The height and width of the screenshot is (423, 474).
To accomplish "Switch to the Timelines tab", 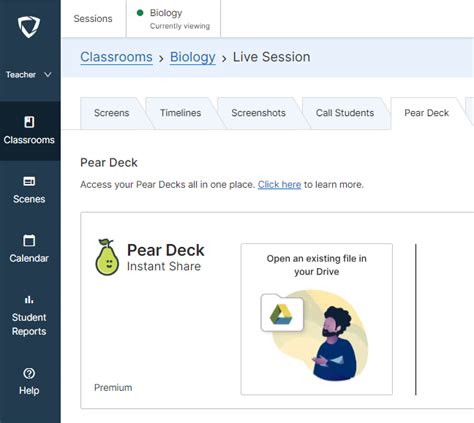I will click(x=180, y=113).
